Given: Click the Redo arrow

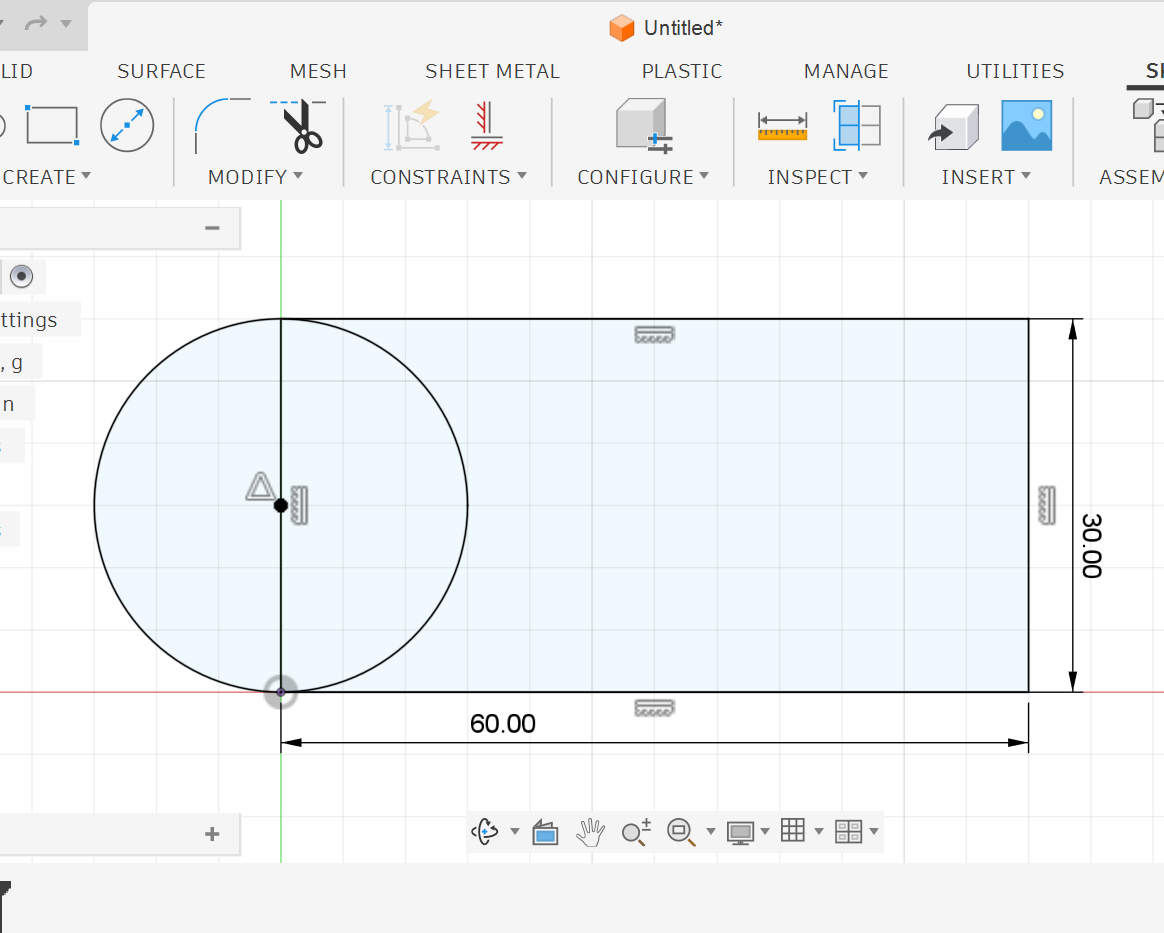Looking at the screenshot, I should coord(36,24).
